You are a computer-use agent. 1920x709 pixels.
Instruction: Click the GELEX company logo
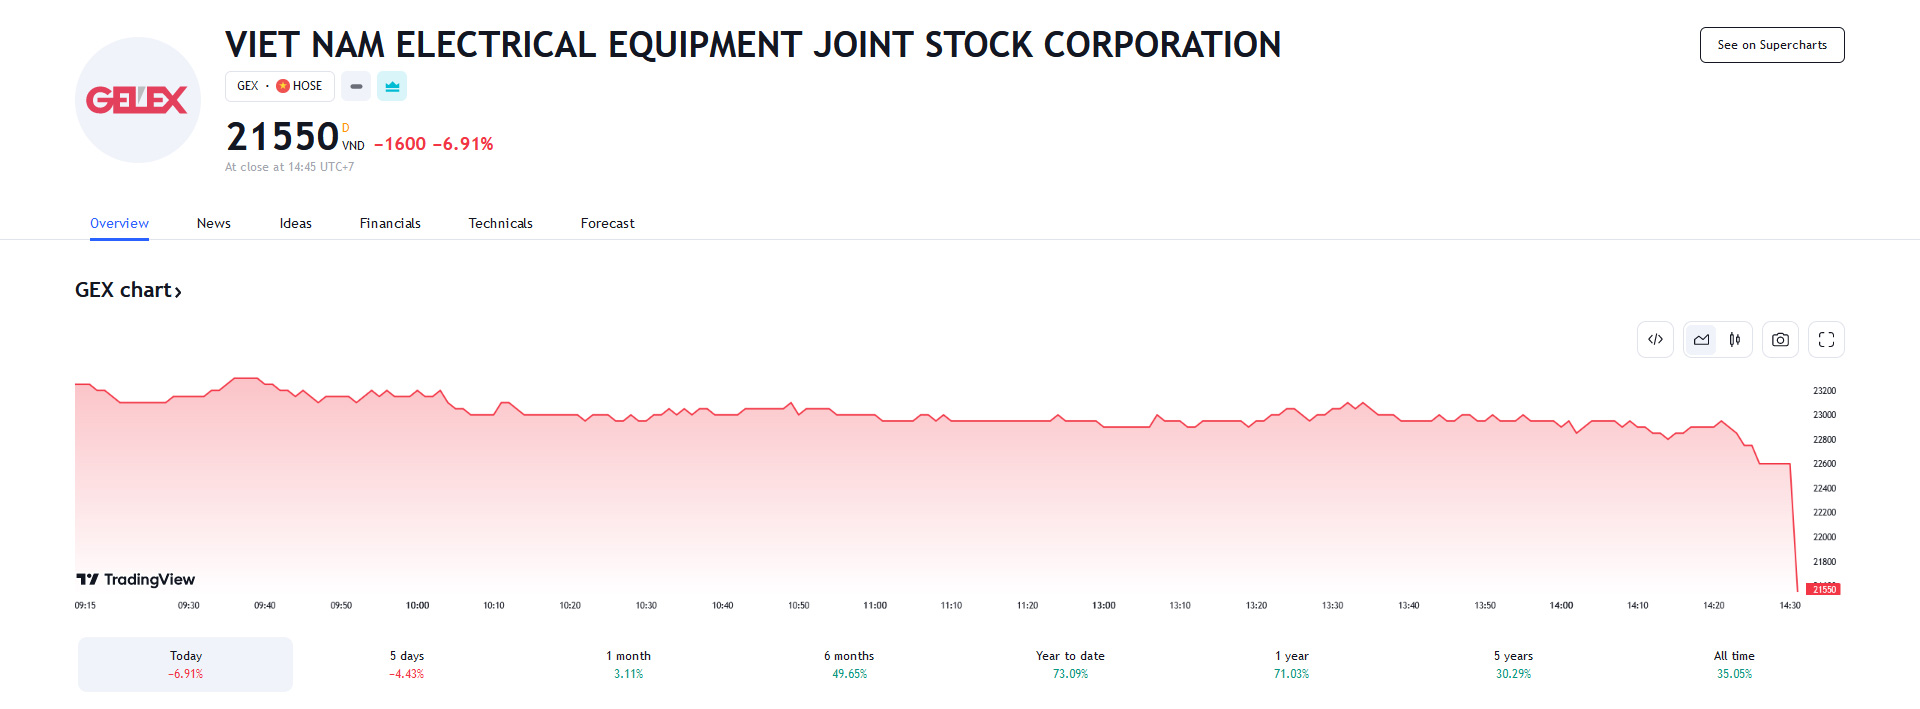[138, 100]
